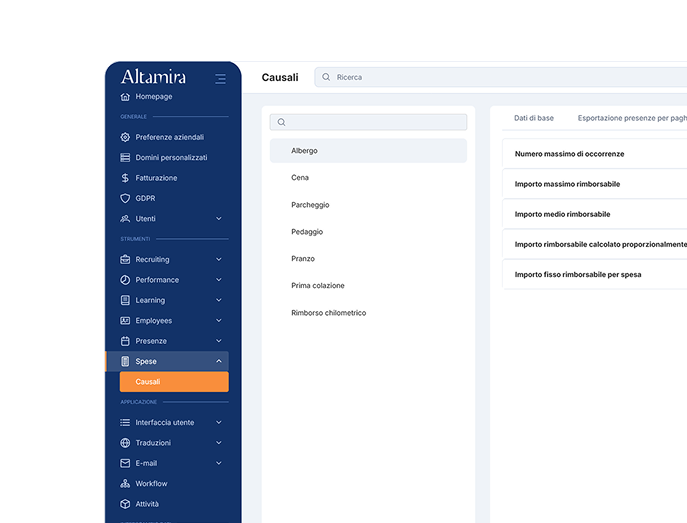Select Pedaggio in the causali list

pos(306,232)
